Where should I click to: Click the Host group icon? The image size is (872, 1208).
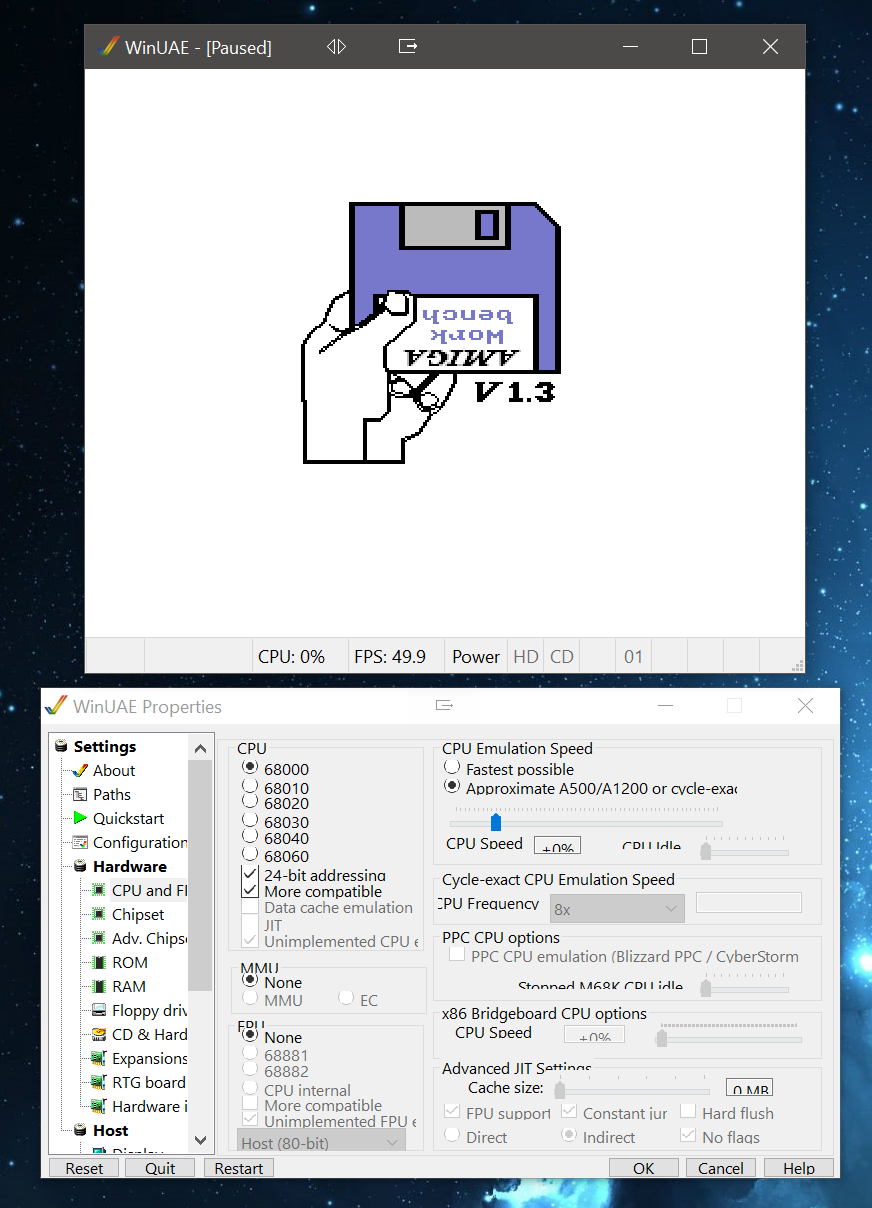[x=81, y=1130]
